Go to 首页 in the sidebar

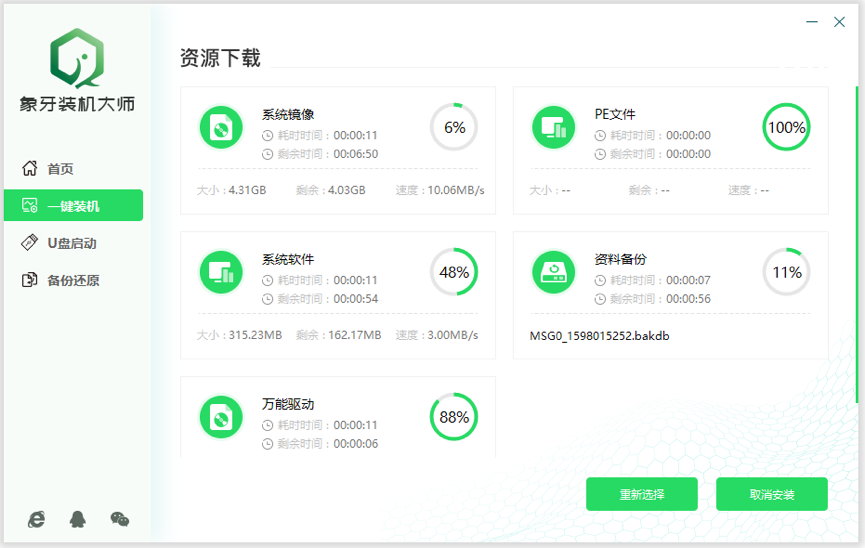tap(60, 169)
